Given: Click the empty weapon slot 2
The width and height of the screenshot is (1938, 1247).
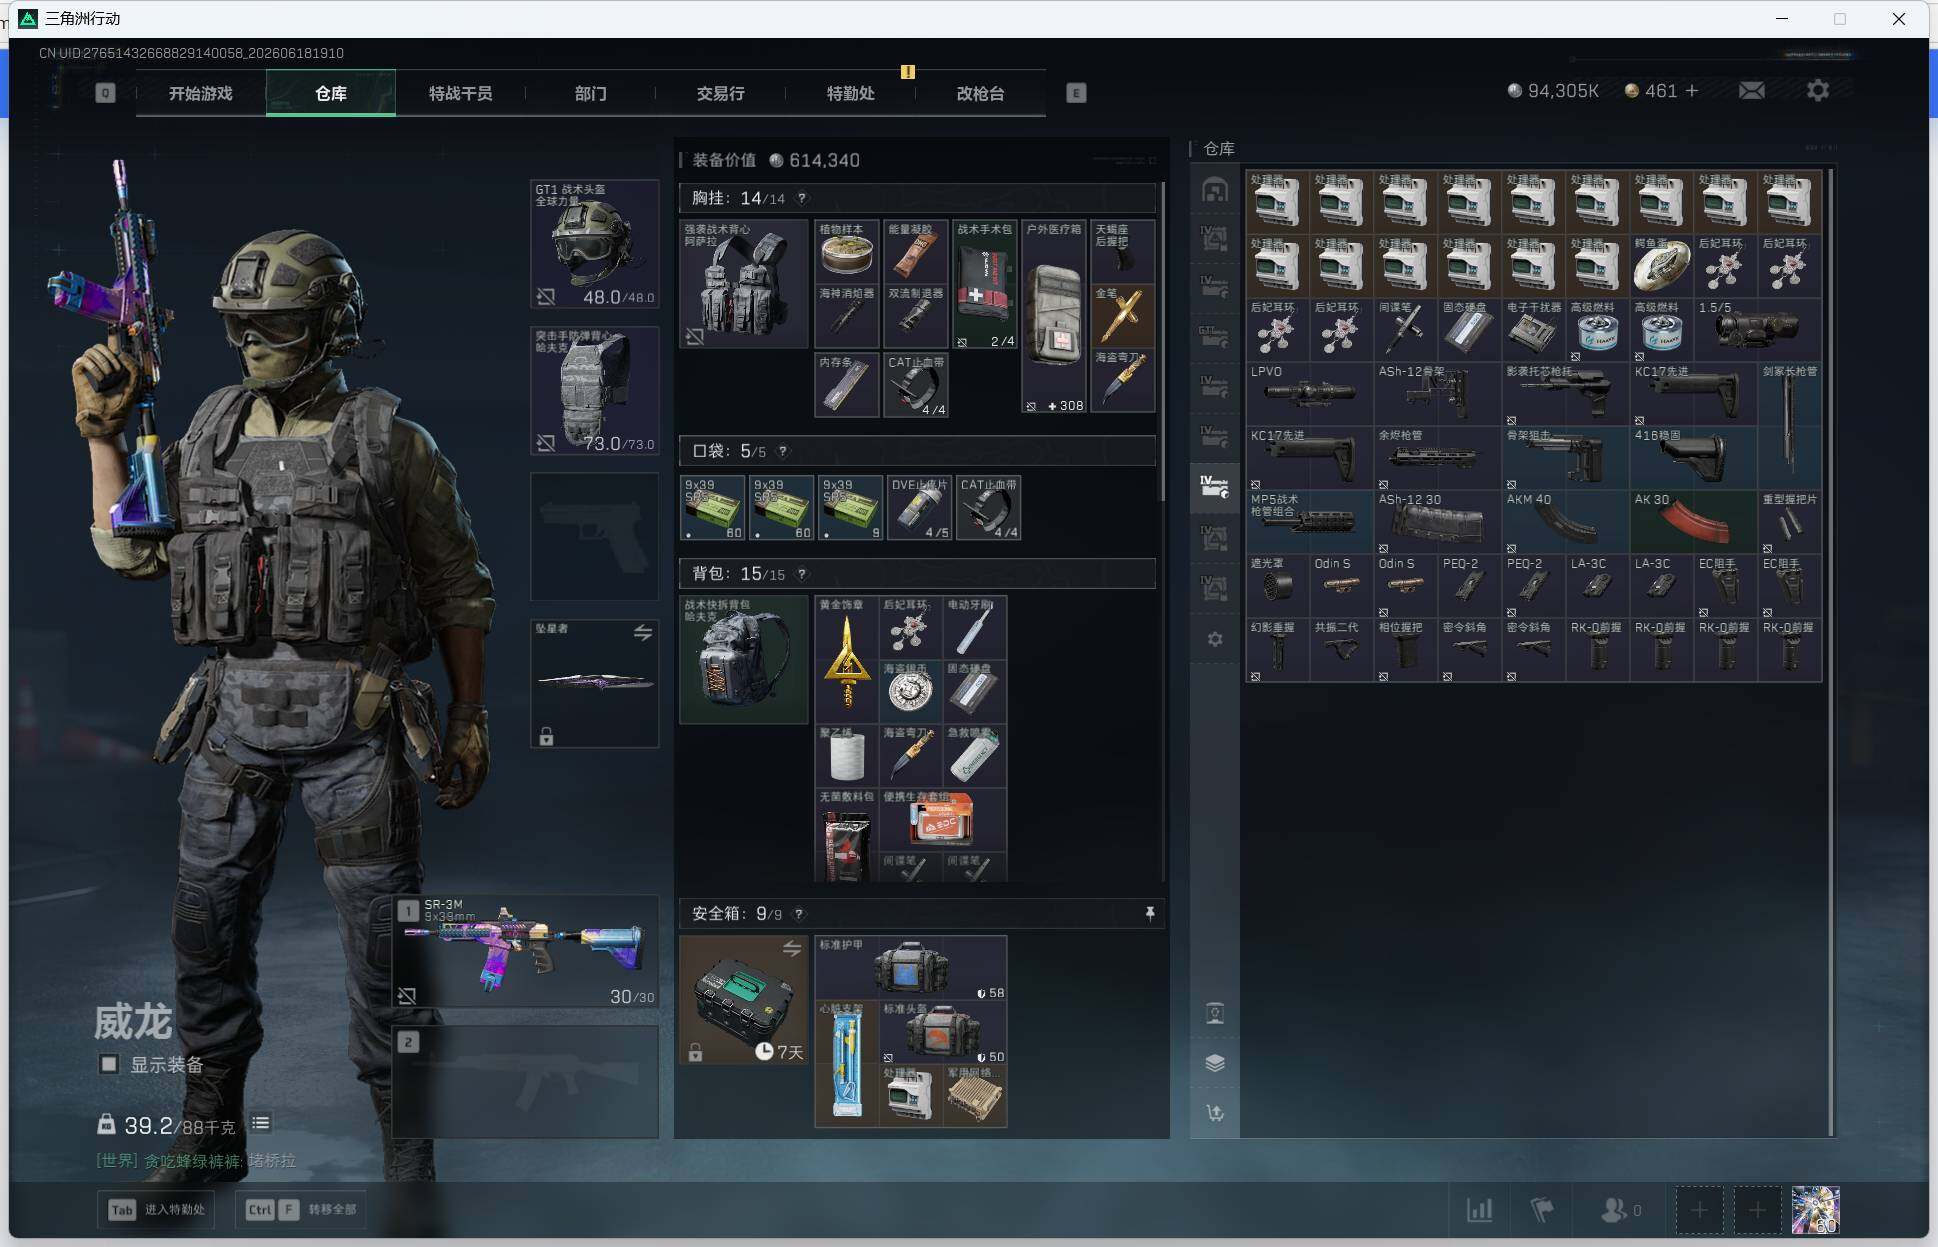Looking at the screenshot, I should pos(526,1081).
